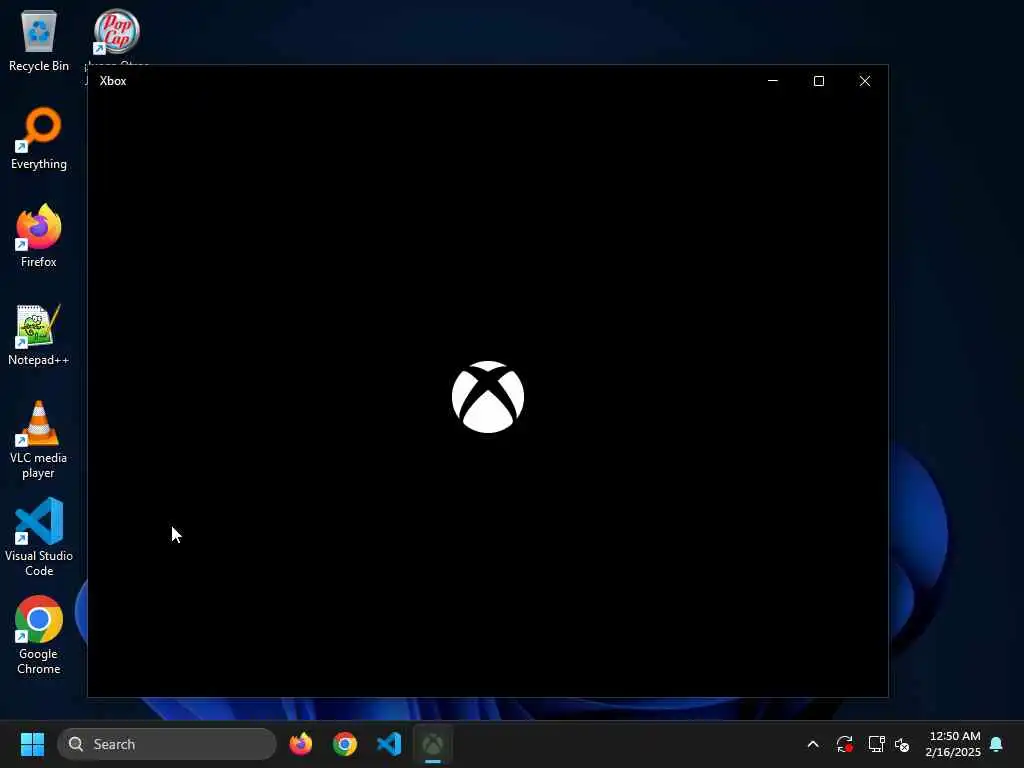Select the Xbox app taskbar icon
The height and width of the screenshot is (768, 1024).
tap(433, 744)
